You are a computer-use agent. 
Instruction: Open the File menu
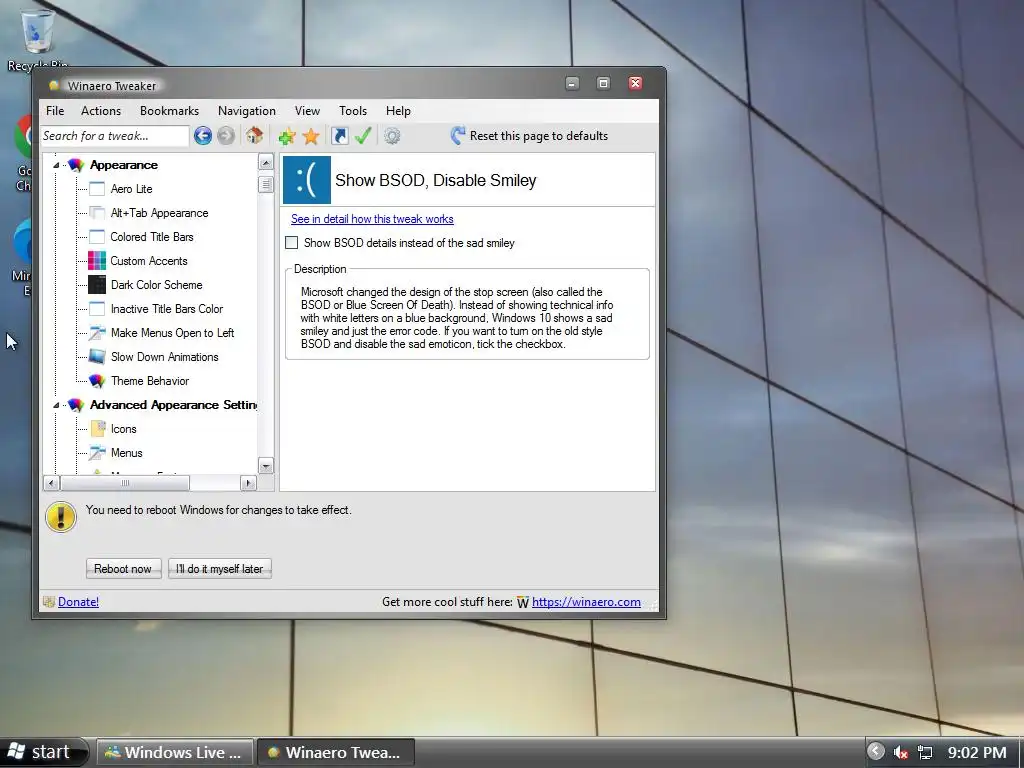pos(55,110)
